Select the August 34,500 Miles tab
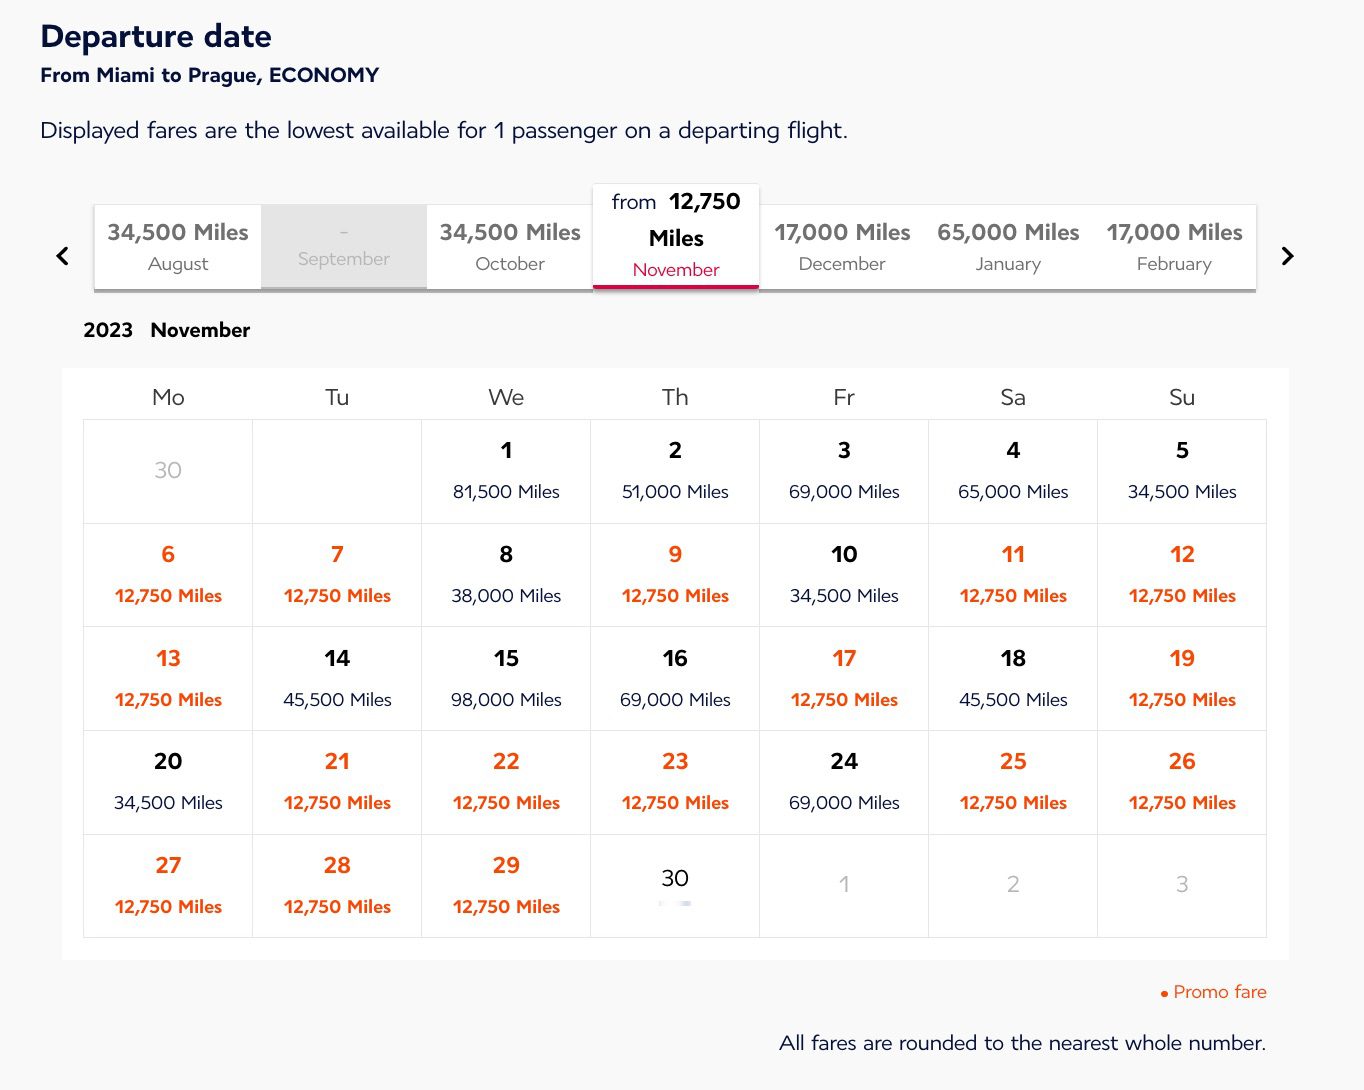Viewport: 1364px width, 1090px height. point(178,247)
